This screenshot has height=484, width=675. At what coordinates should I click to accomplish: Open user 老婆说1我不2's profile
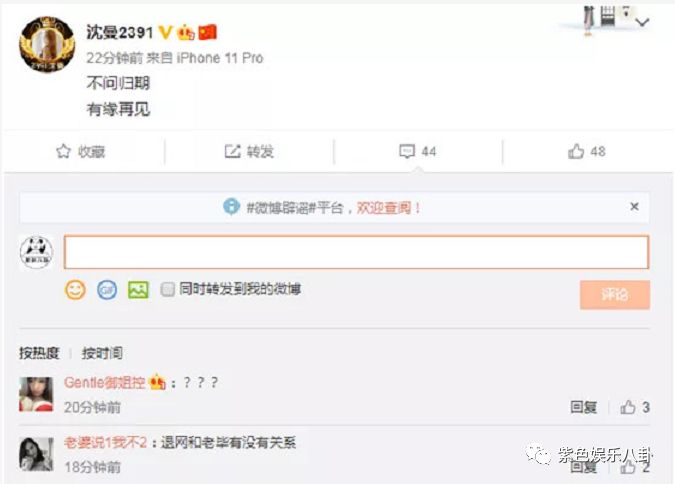click(x=105, y=442)
